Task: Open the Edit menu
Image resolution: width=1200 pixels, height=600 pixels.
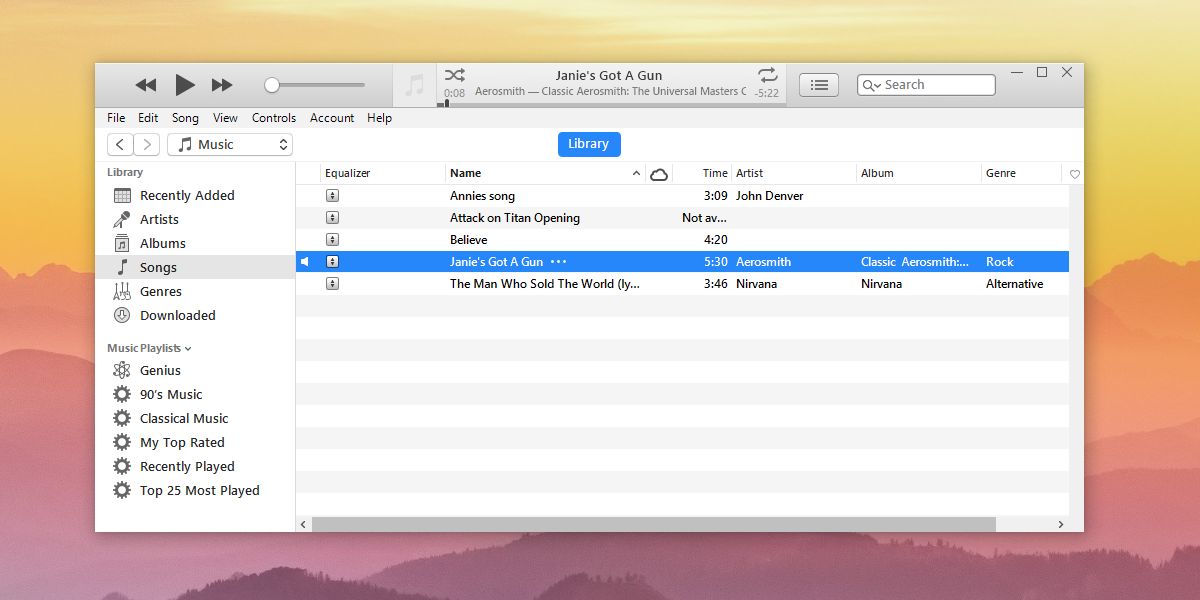Action: [148, 118]
